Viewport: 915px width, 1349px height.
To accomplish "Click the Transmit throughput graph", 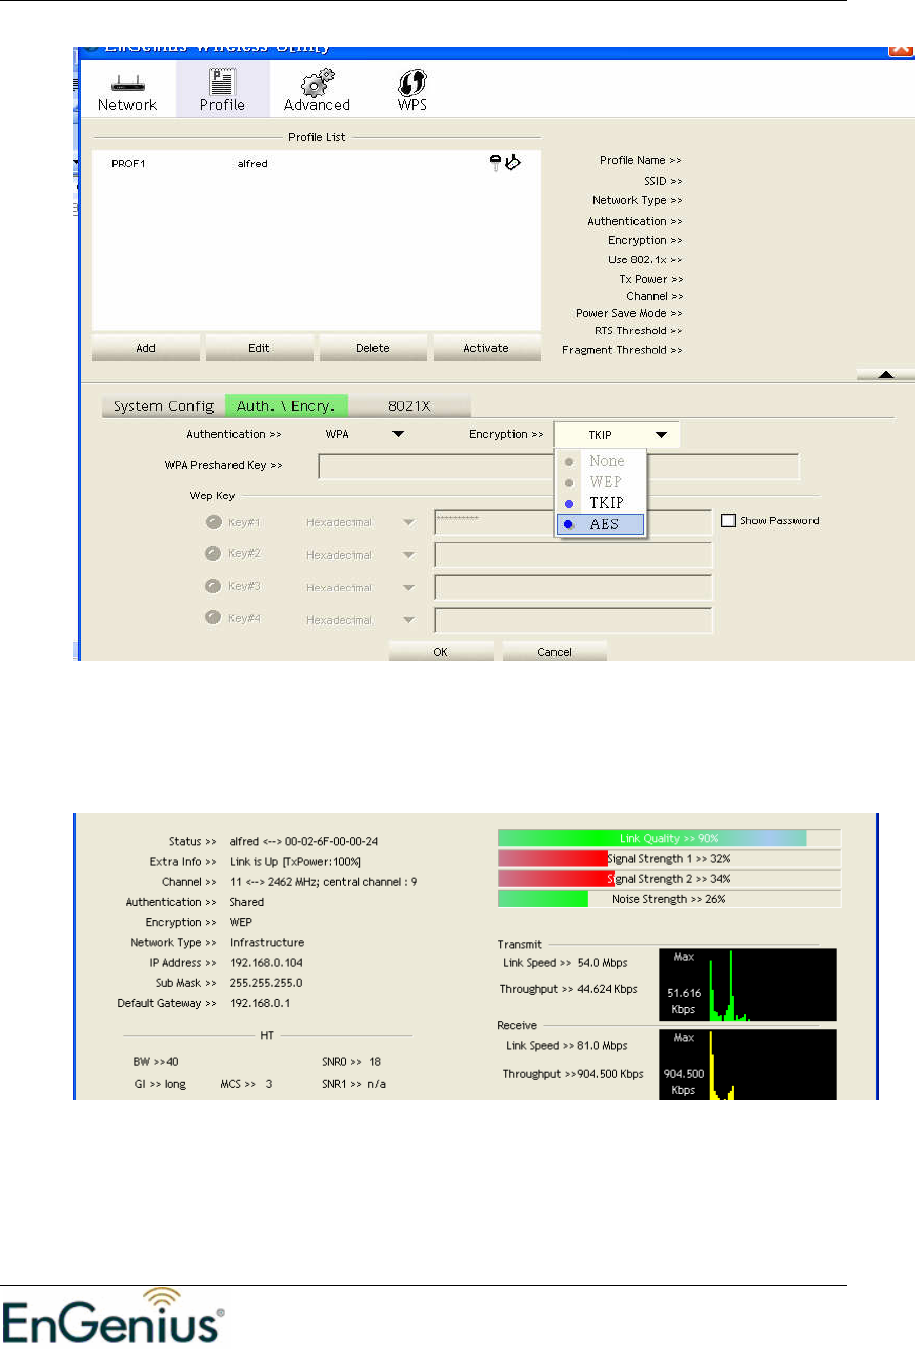I will coord(748,985).
